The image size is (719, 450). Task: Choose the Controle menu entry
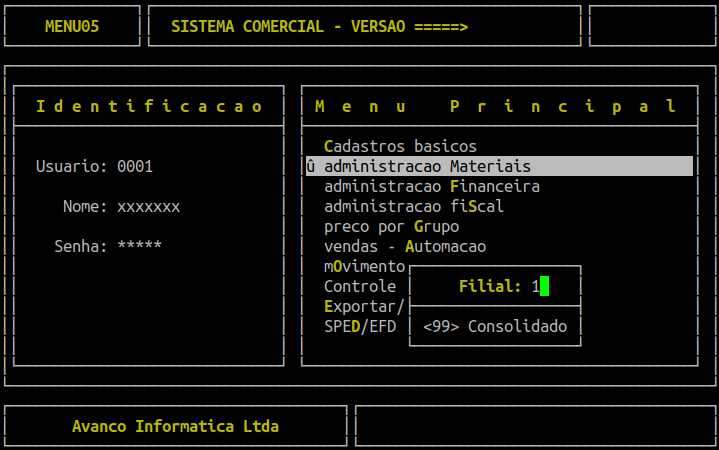pos(359,286)
